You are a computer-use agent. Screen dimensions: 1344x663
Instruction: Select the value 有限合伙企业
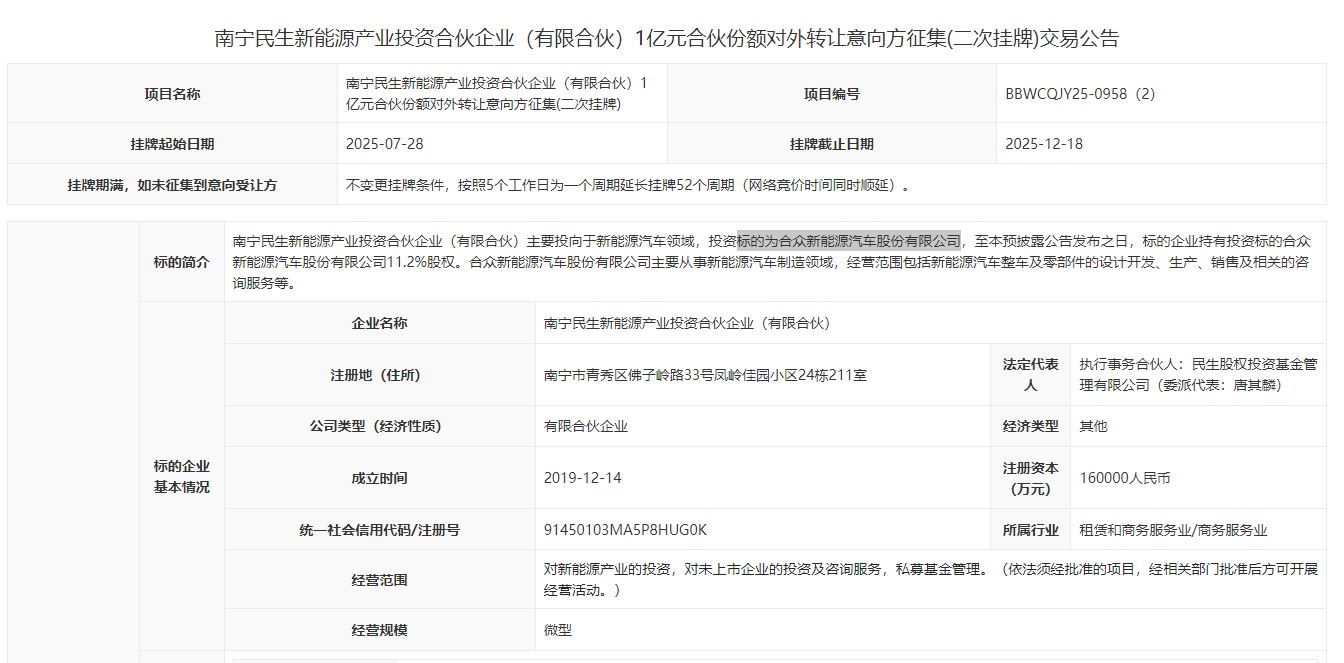586,426
